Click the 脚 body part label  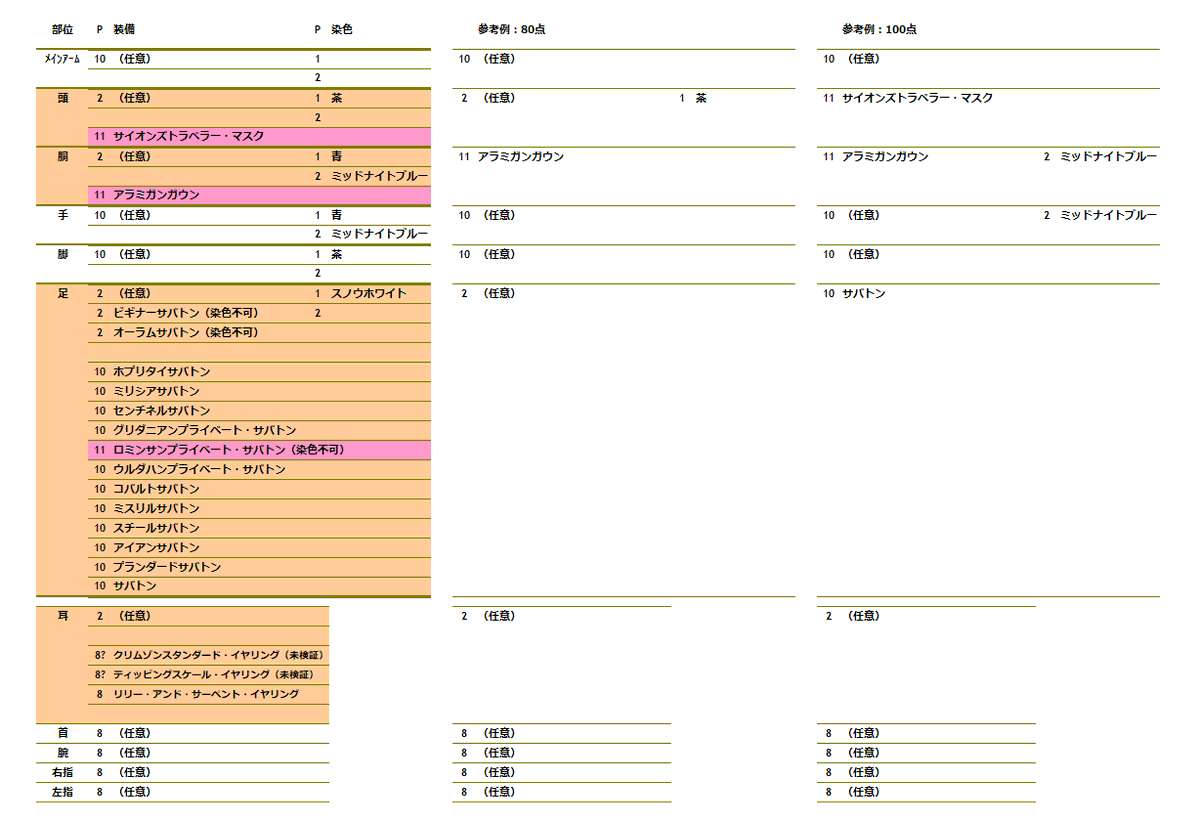(x=62, y=254)
